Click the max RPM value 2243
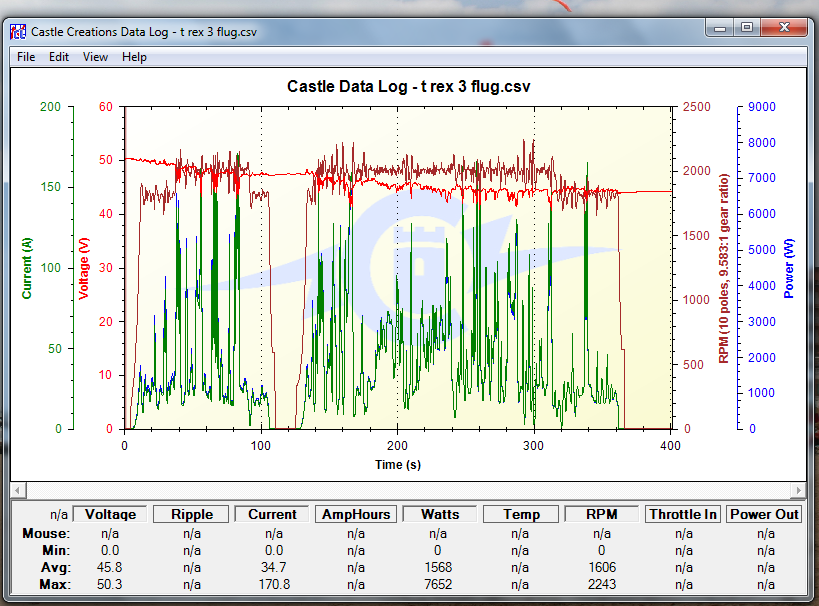819x606 pixels. [x=602, y=584]
